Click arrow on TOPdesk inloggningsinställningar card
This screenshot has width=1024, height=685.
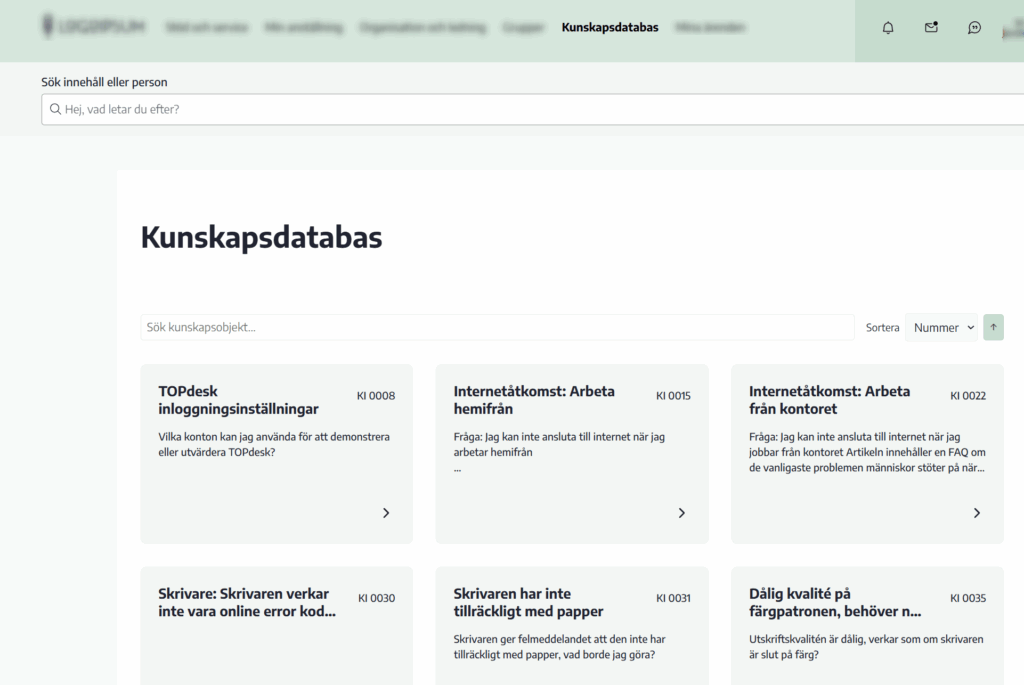(386, 513)
